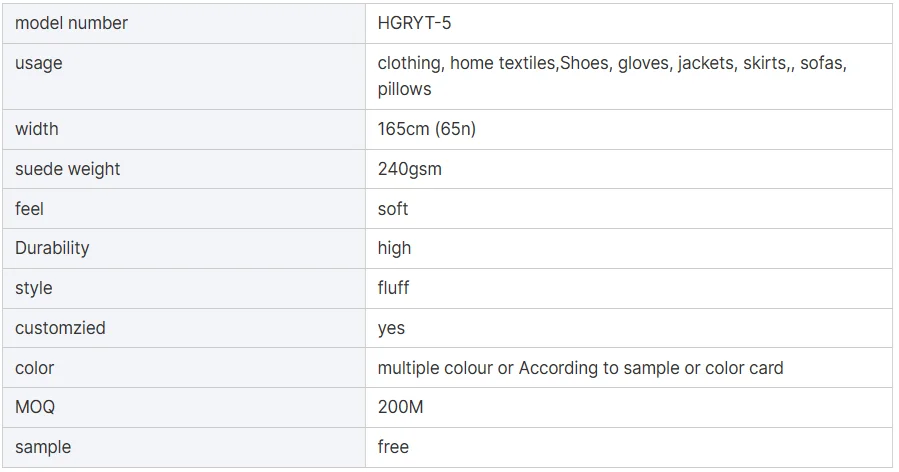Click the "customzied" row label
The image size is (899, 472).
tap(60, 328)
